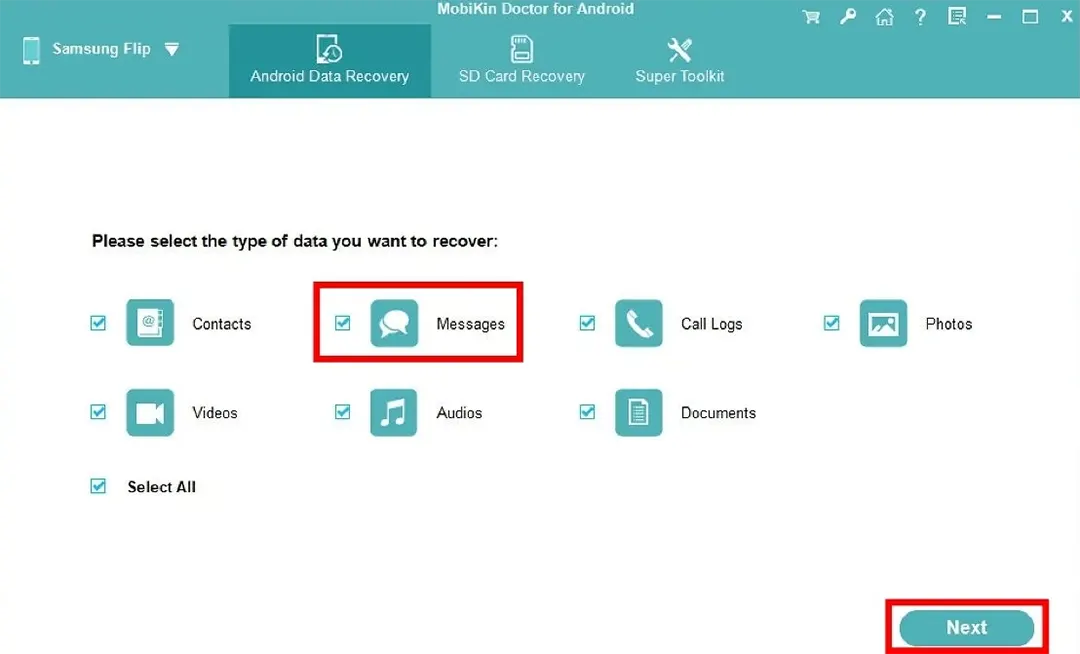Open the shopping cart purchase page

click(x=811, y=16)
